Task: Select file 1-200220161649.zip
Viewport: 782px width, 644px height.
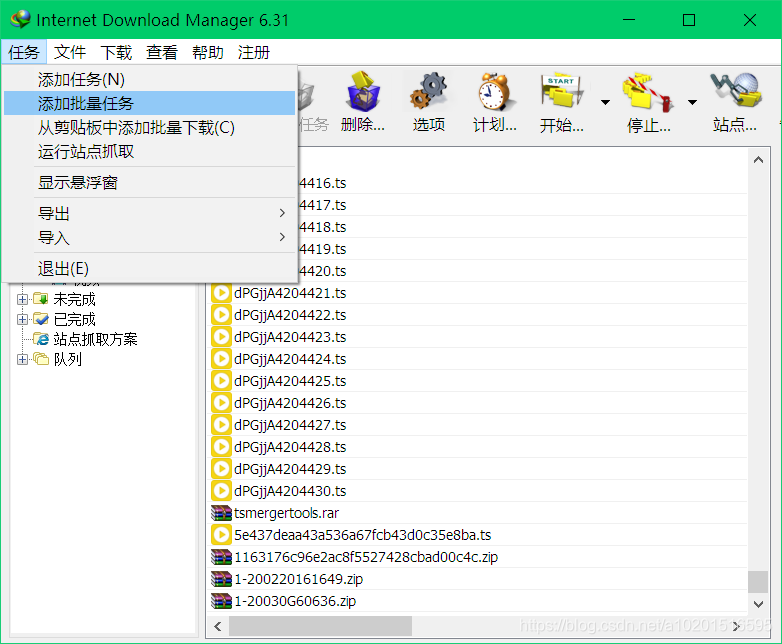Action: point(298,579)
